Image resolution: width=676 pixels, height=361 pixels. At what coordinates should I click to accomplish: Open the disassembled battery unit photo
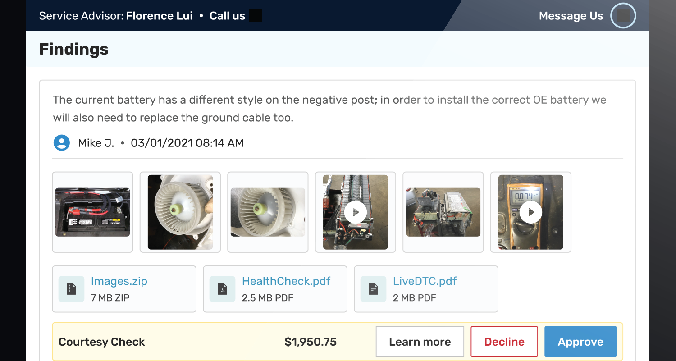tap(443, 212)
